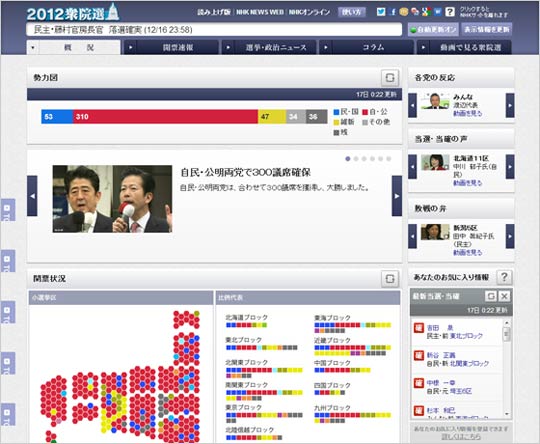Select the first slideshow dot
540x444 pixels.
[348, 159]
